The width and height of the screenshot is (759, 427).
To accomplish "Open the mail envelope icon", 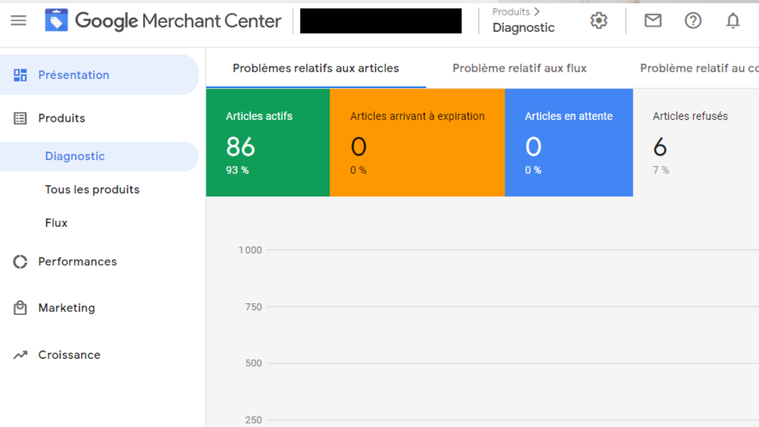I will point(653,20).
